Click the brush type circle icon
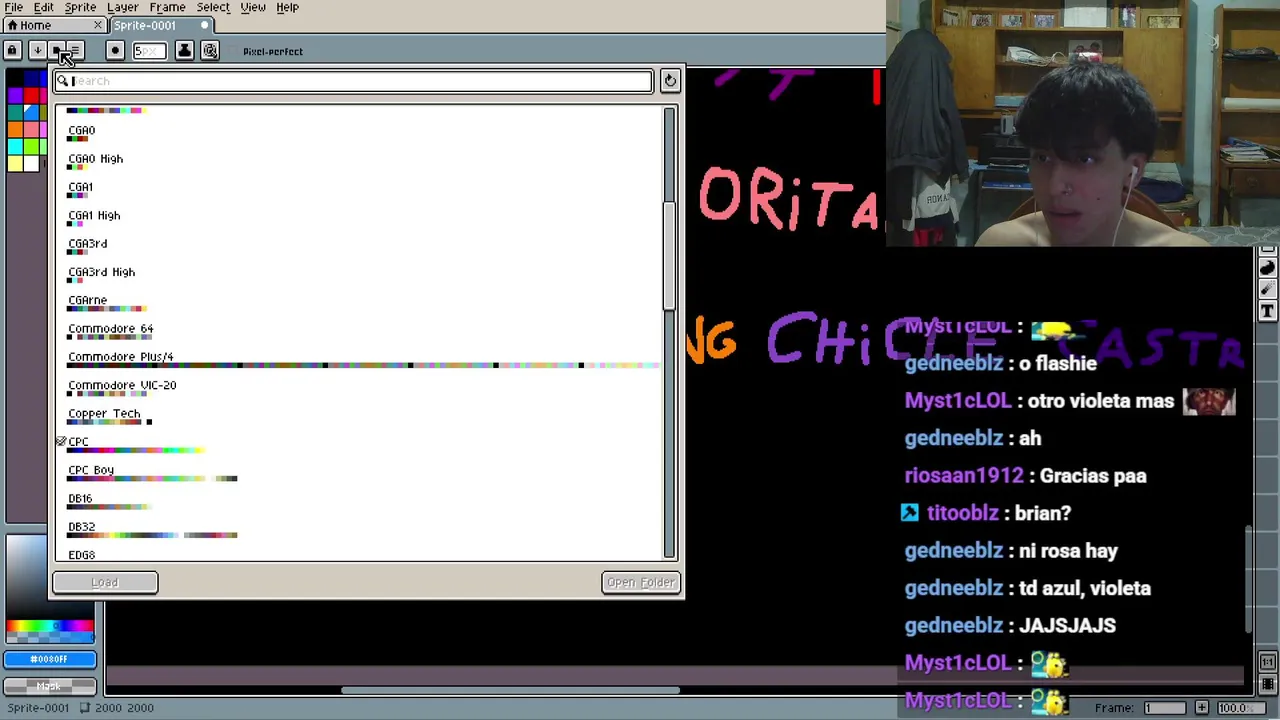The width and height of the screenshot is (1280, 720). (x=115, y=51)
